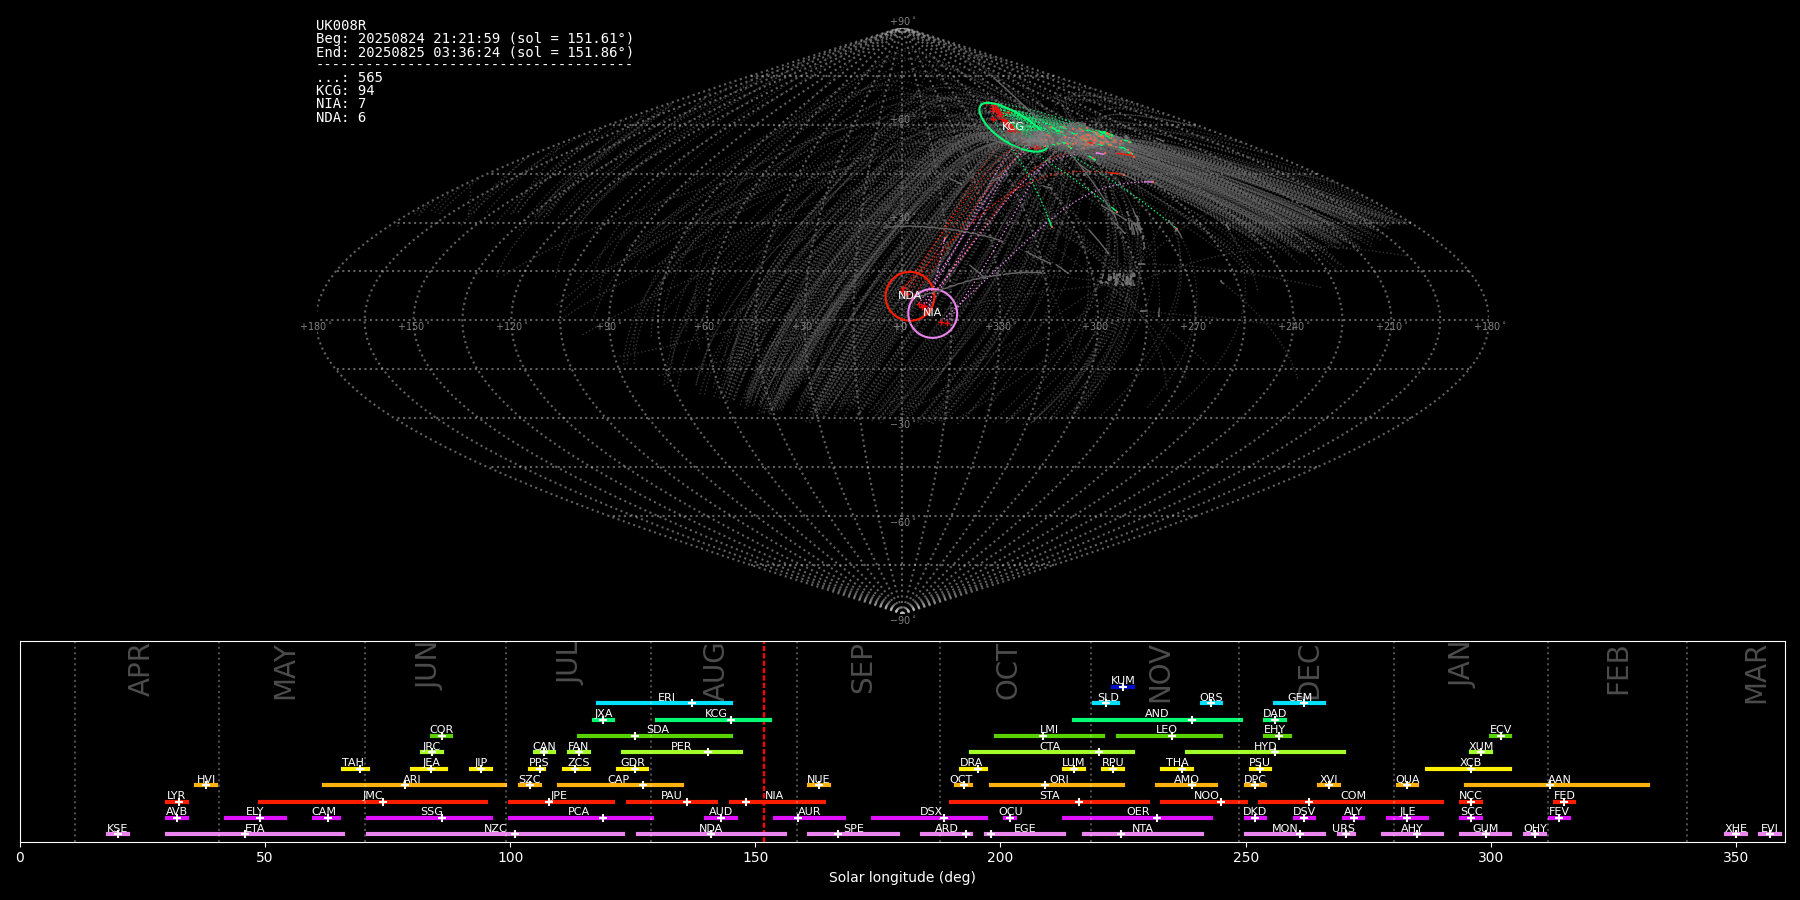Click the +90 declination label at map top
Viewport: 1800px width, 900px height.
pyautogui.click(x=902, y=22)
